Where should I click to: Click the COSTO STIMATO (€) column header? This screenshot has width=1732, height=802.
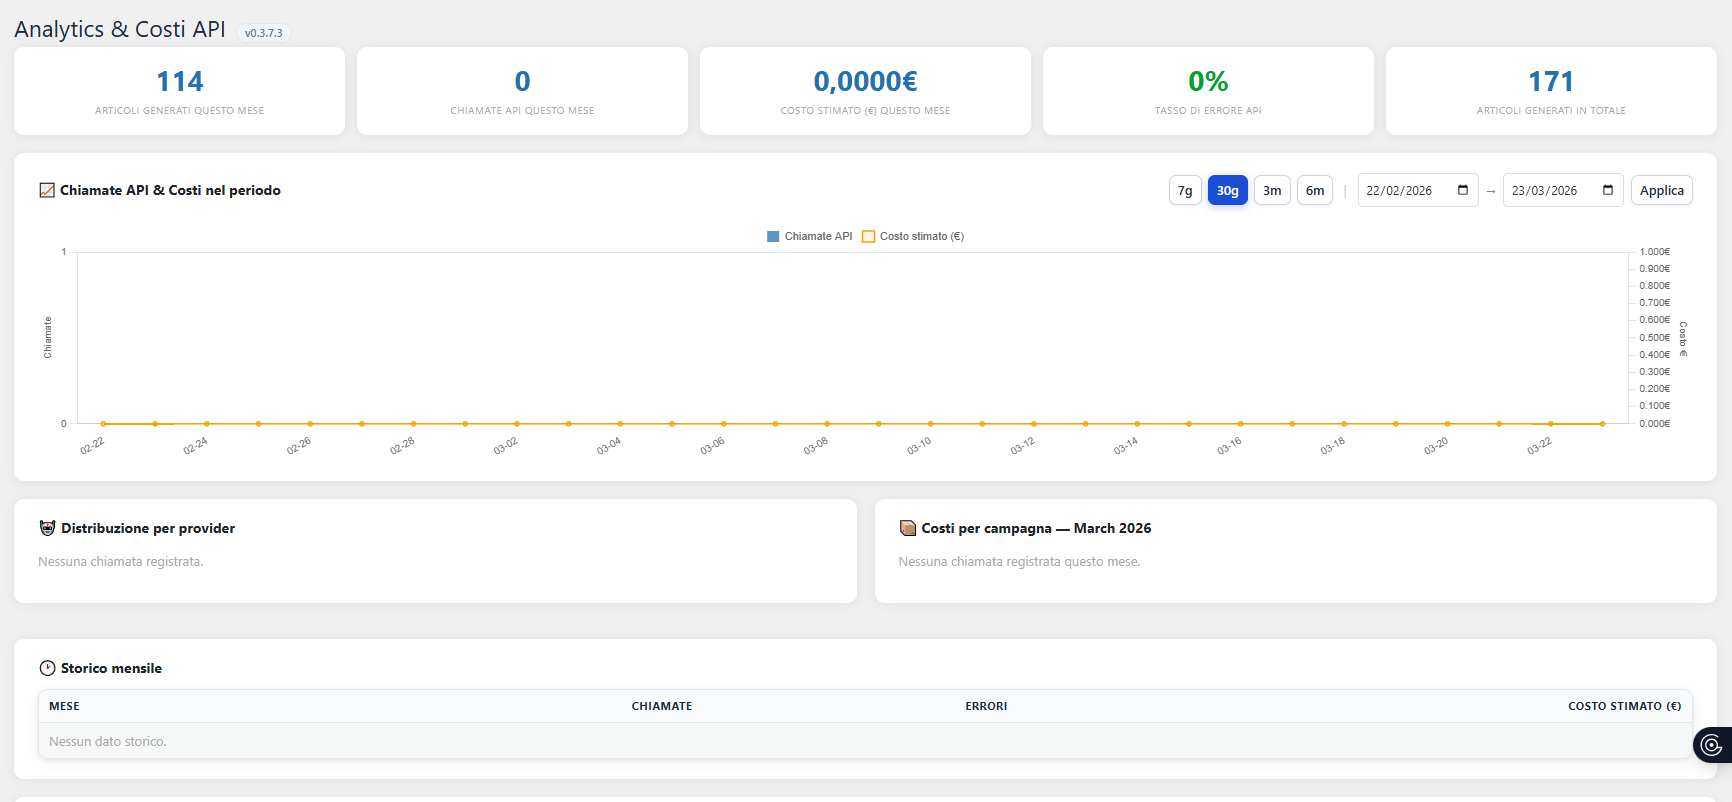(x=1624, y=706)
